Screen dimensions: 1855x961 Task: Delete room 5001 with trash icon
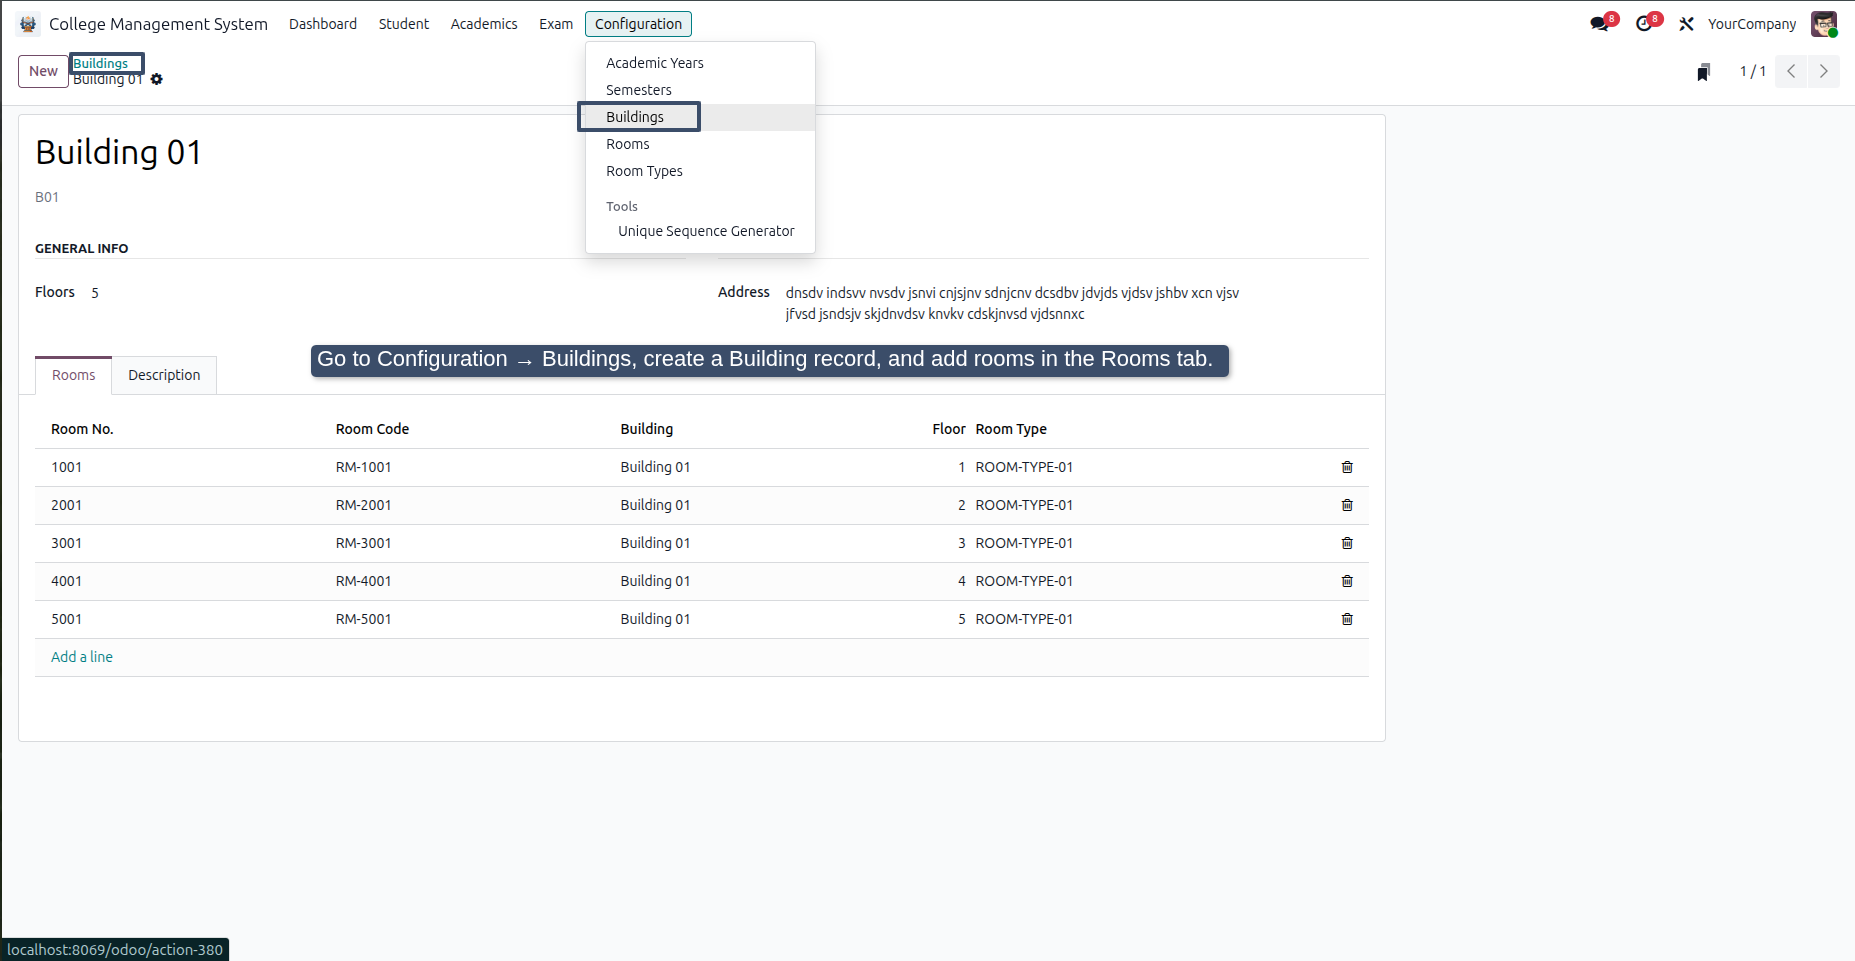click(1347, 619)
